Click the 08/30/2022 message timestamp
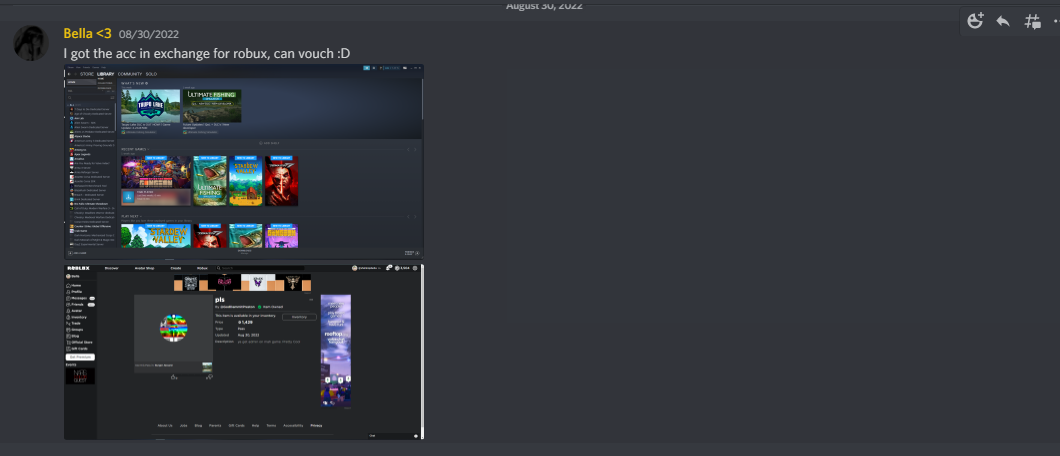Screen dimensions: 1060x456 (x=149, y=34)
